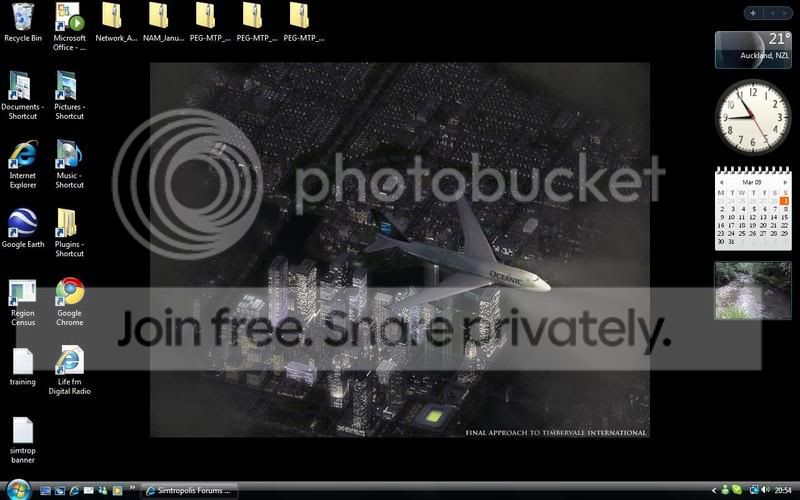This screenshot has height=500, width=800.
Task: Add a gadget with sidebar plus button
Action: [753, 13]
